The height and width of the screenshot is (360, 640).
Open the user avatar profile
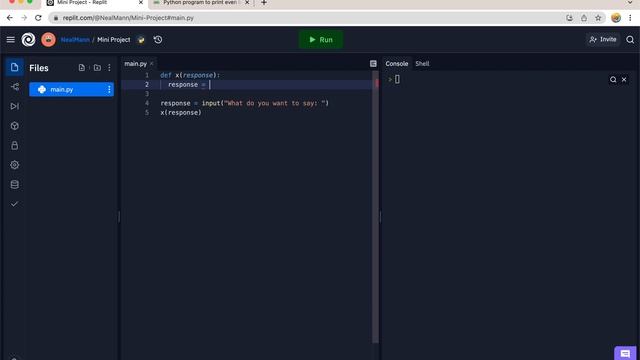coord(48,40)
